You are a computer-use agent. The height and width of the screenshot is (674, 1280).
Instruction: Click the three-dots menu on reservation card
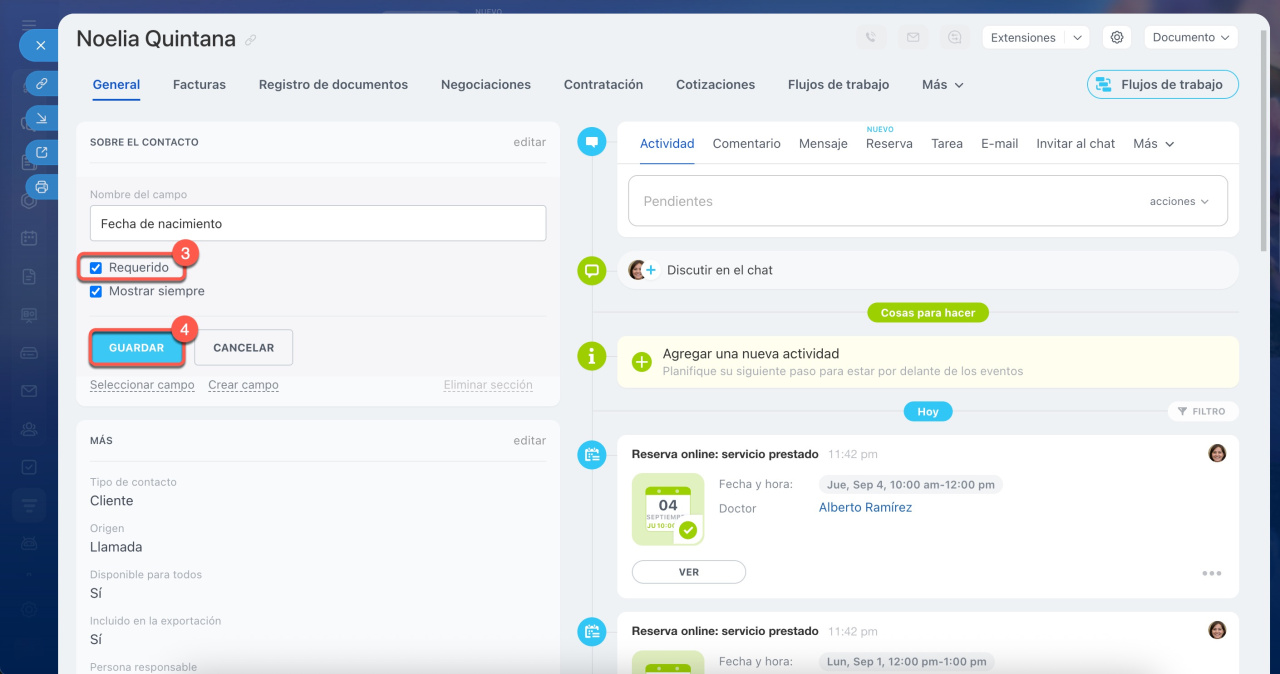pos(1212,573)
